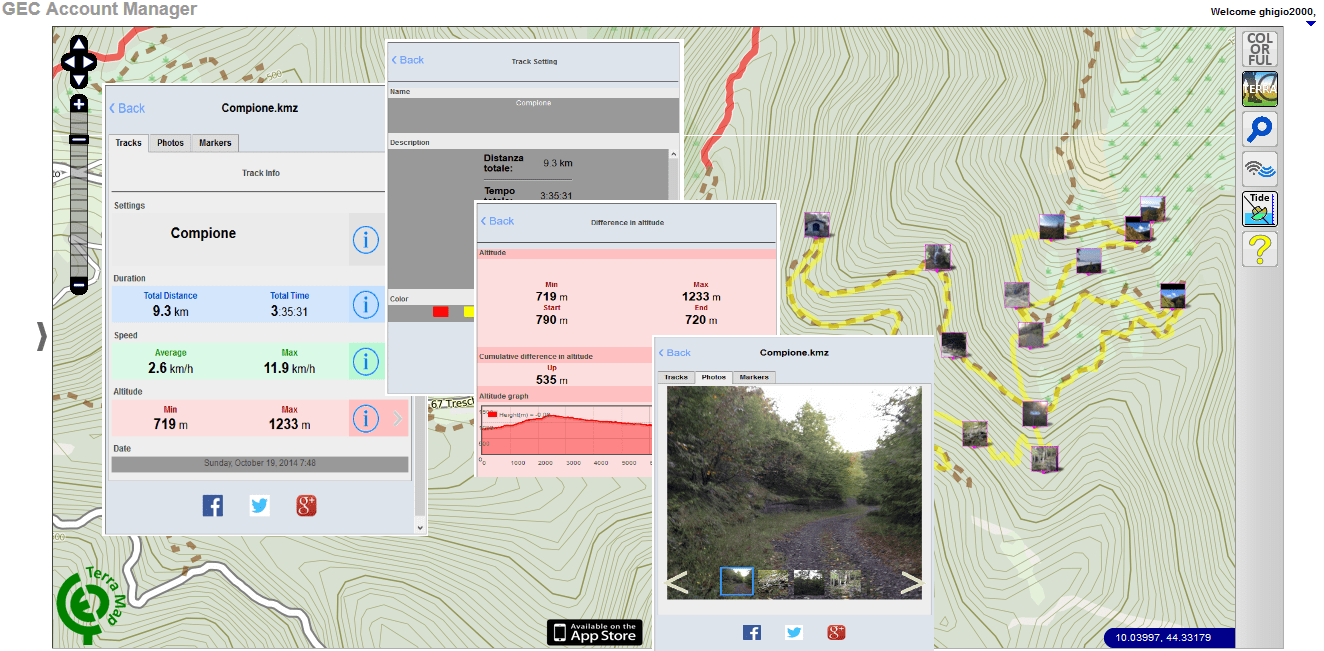The width and height of the screenshot is (1324, 651).
Task: Click the info icon beside Compione name
Action: pos(366,239)
